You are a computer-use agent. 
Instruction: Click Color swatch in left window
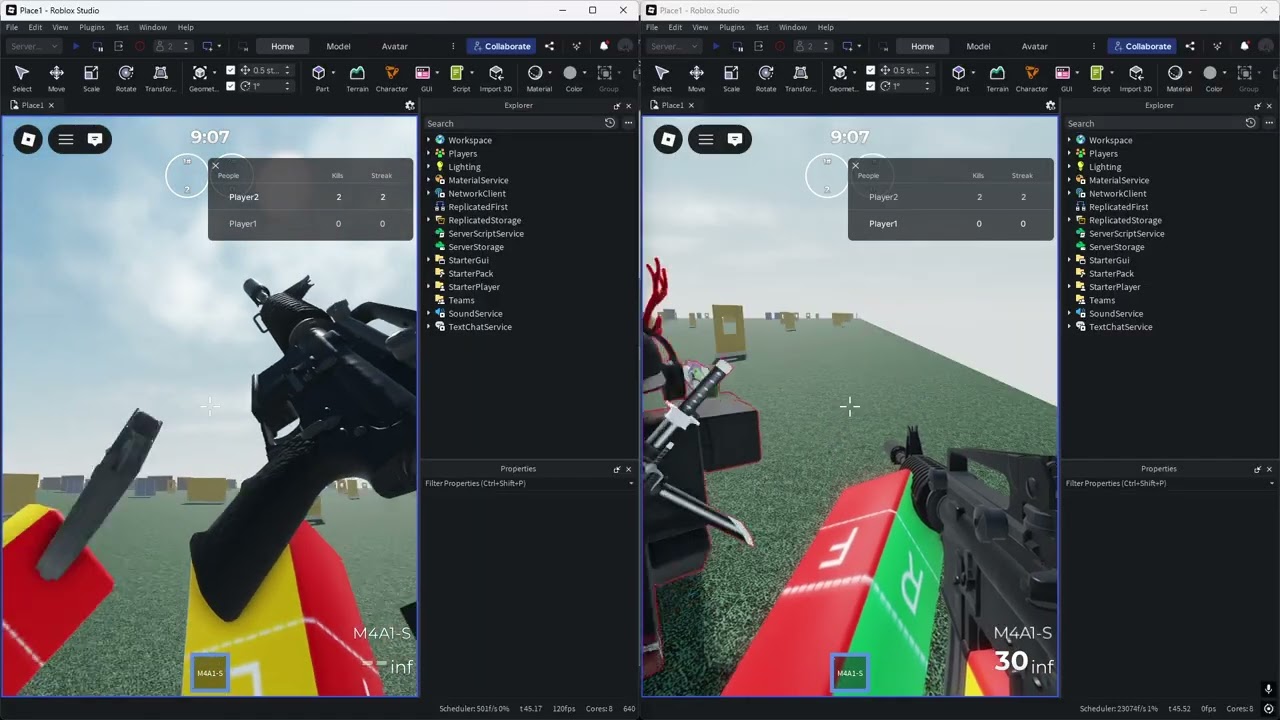(x=570, y=73)
